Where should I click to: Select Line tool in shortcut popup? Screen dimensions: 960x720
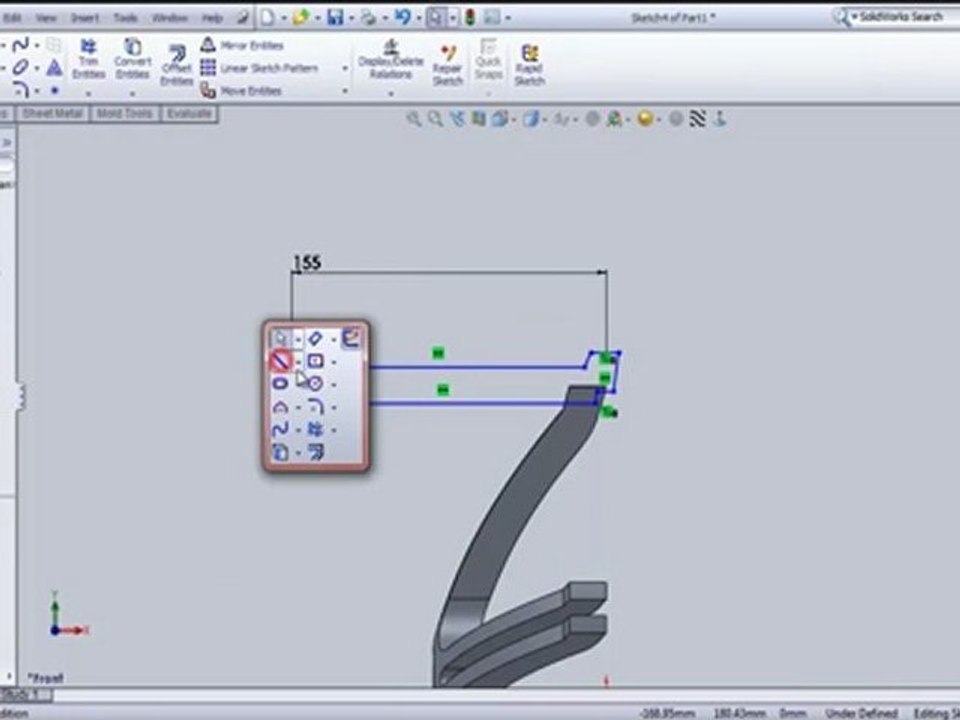(x=280, y=361)
